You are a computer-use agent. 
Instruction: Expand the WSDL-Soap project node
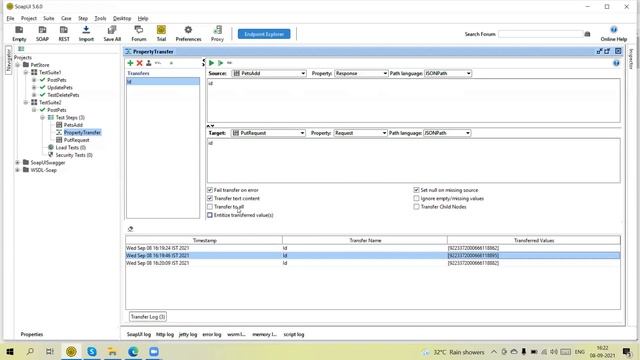(18, 170)
